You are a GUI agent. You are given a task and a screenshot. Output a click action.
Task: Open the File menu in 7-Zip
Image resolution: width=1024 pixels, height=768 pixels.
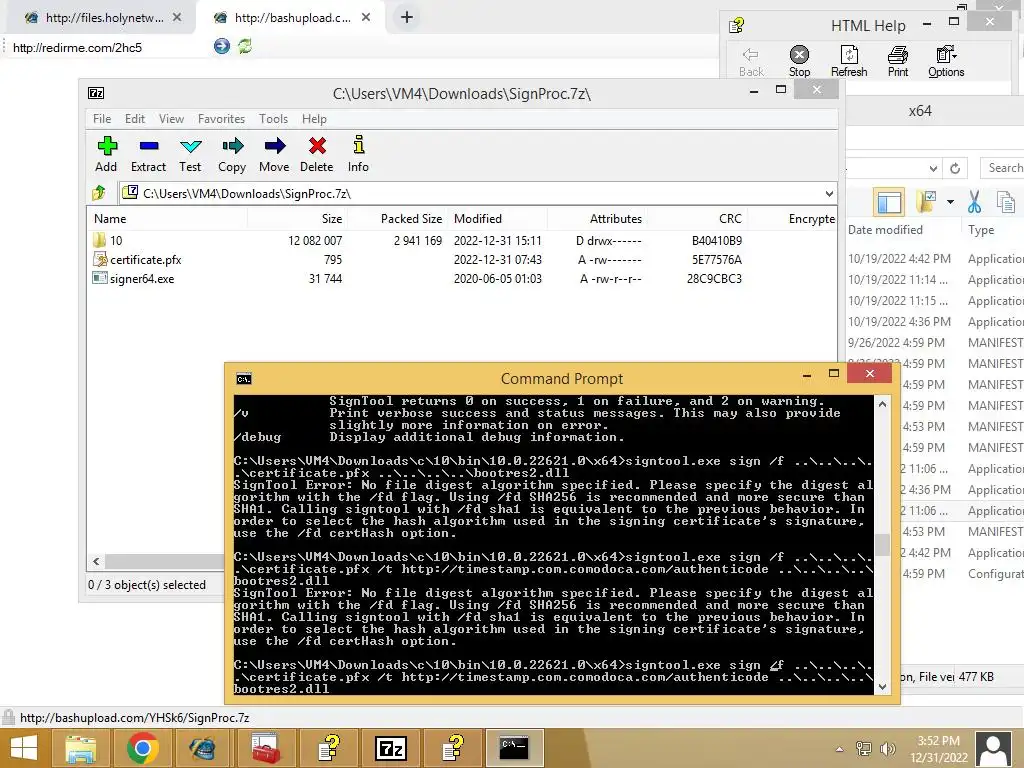[102, 119]
